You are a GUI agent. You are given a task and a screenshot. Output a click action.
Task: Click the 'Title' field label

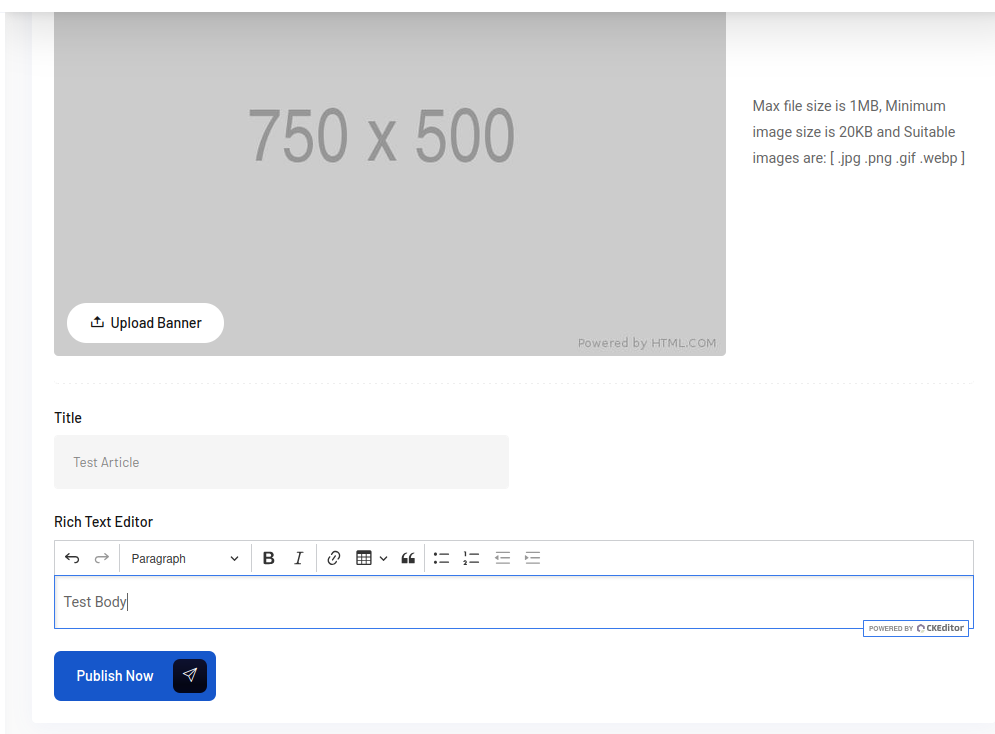click(68, 417)
